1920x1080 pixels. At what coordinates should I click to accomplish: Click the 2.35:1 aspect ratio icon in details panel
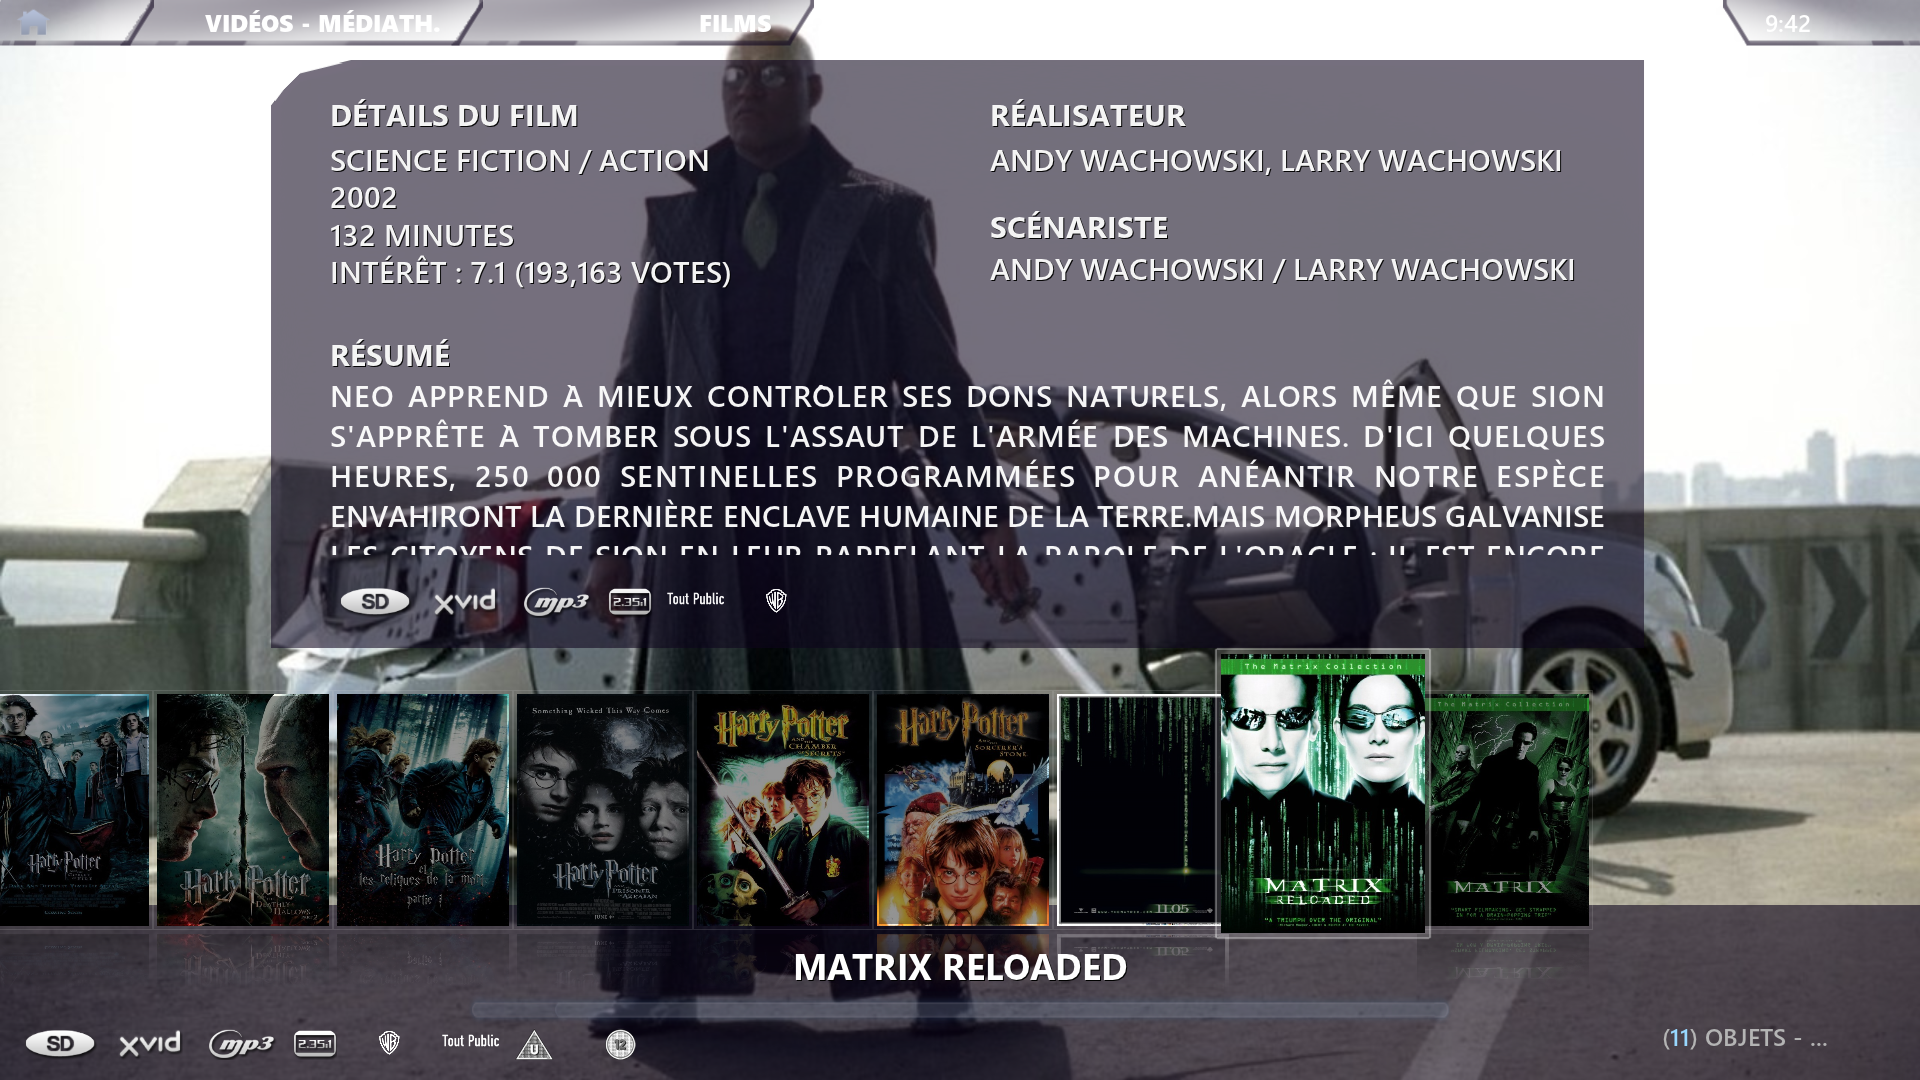tap(630, 602)
